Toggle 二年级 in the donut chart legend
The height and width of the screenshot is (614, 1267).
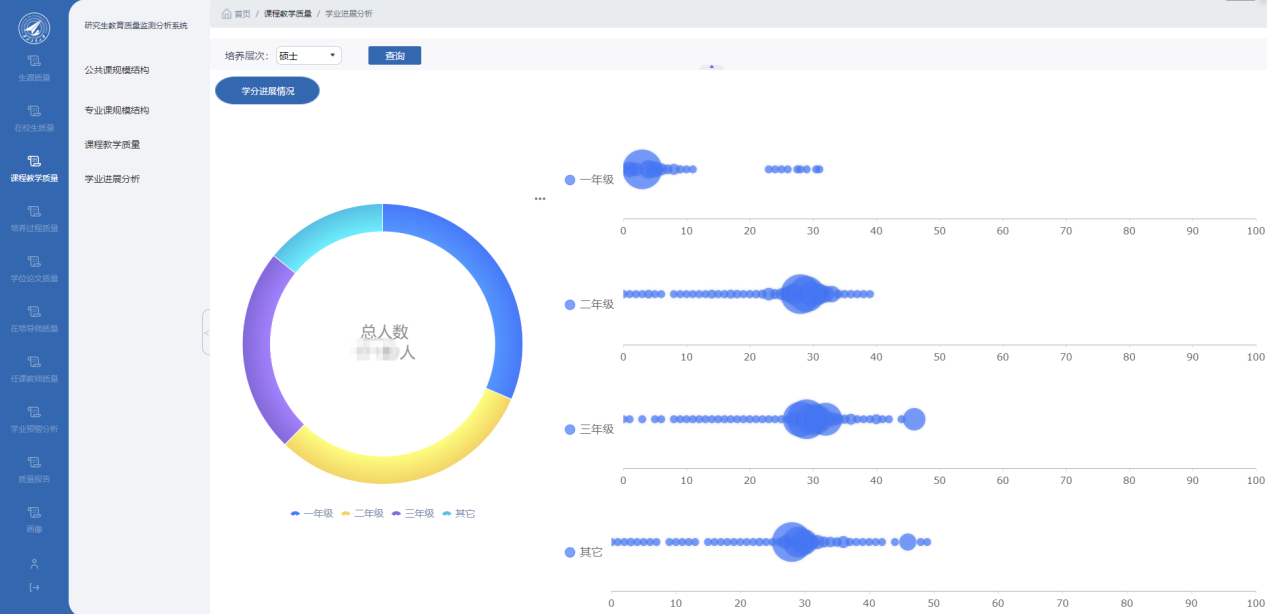(362, 513)
